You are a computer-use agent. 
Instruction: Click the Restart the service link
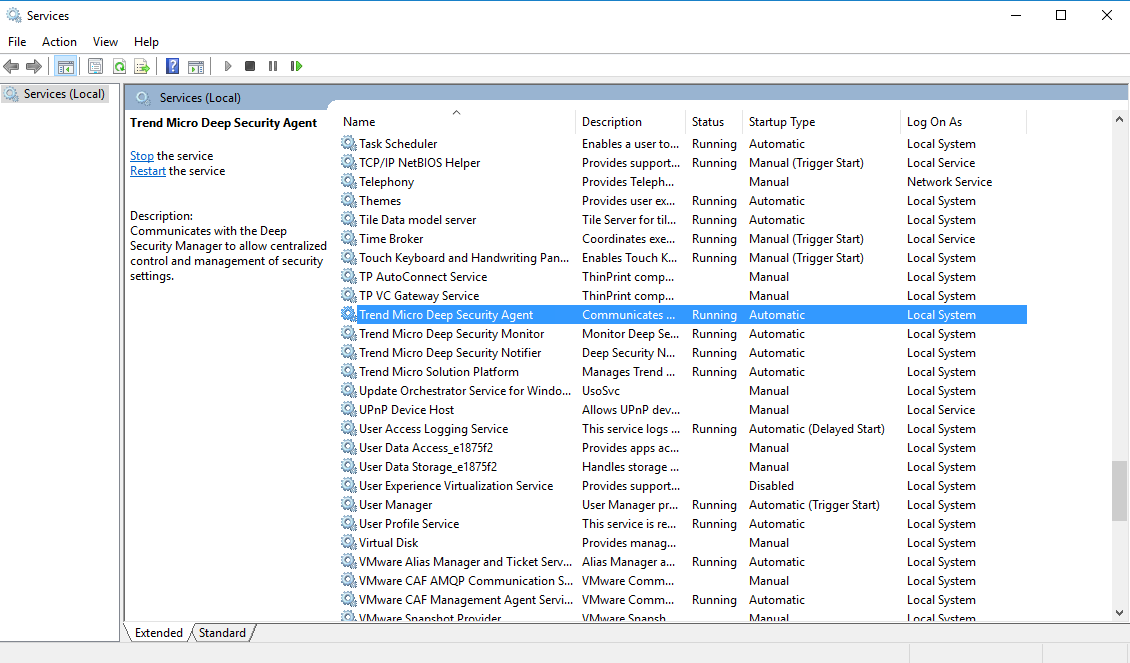pyautogui.click(x=148, y=171)
